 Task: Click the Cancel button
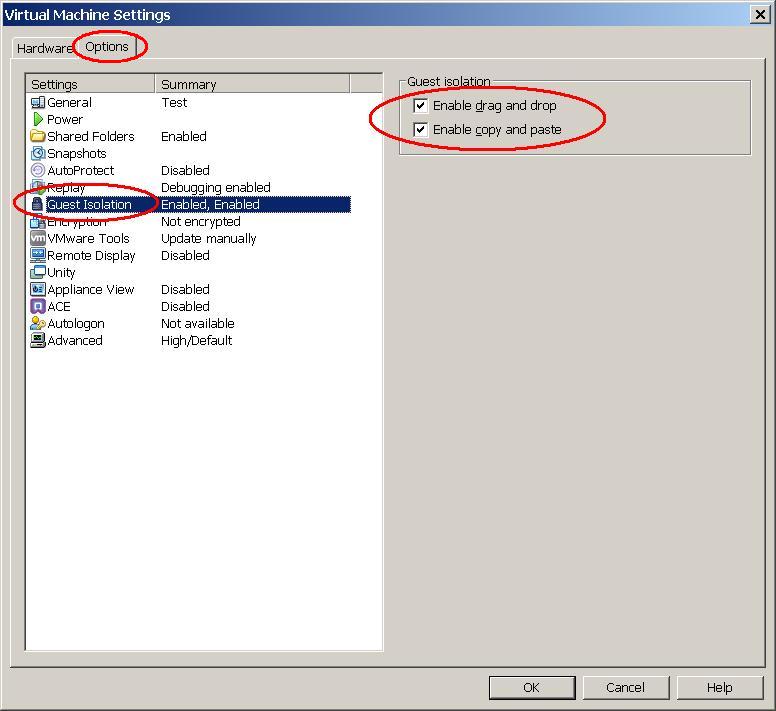coord(625,687)
